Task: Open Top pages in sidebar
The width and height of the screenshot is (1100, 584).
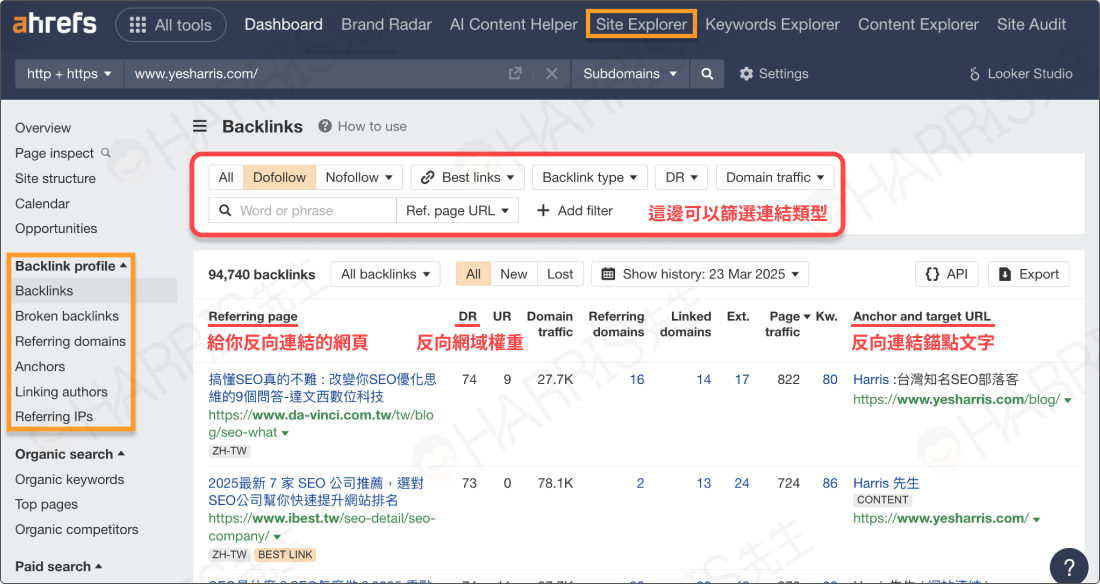Action: 46,504
